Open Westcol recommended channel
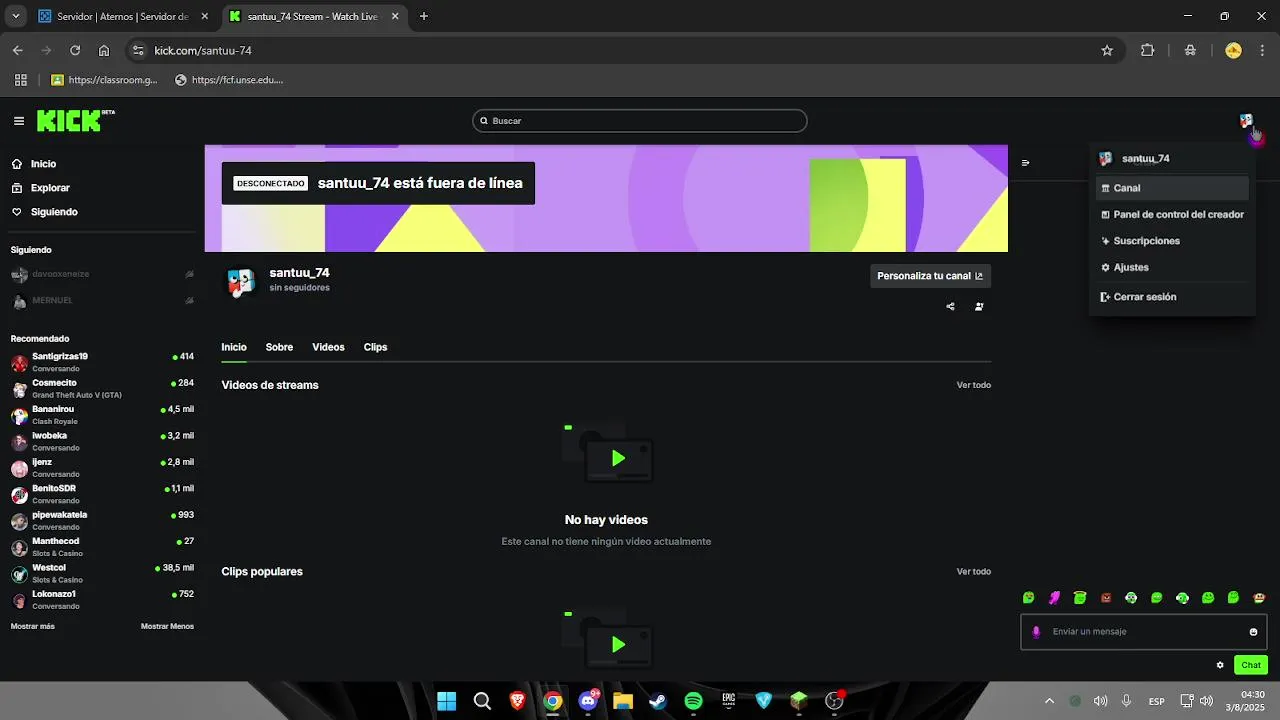Screen dimensions: 1280x720 pyautogui.click(x=102, y=573)
